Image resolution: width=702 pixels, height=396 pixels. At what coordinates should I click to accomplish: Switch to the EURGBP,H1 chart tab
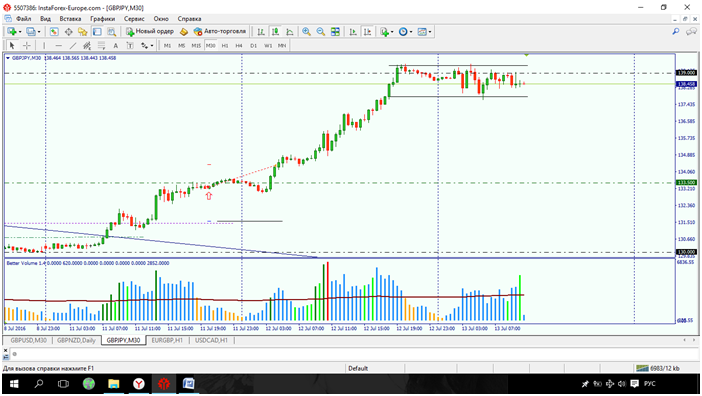167,341
